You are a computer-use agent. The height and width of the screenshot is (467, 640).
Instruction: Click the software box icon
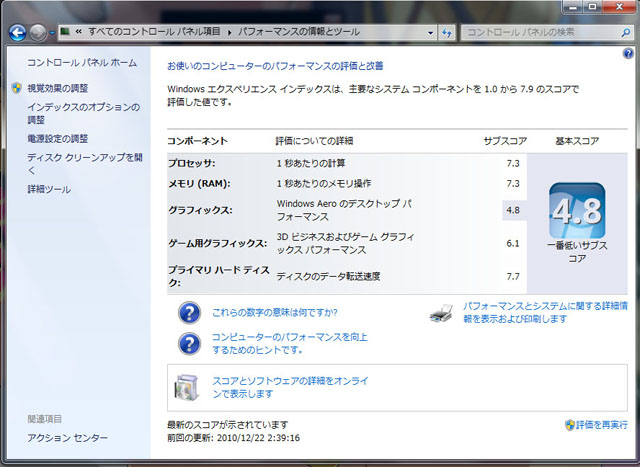pos(187,387)
